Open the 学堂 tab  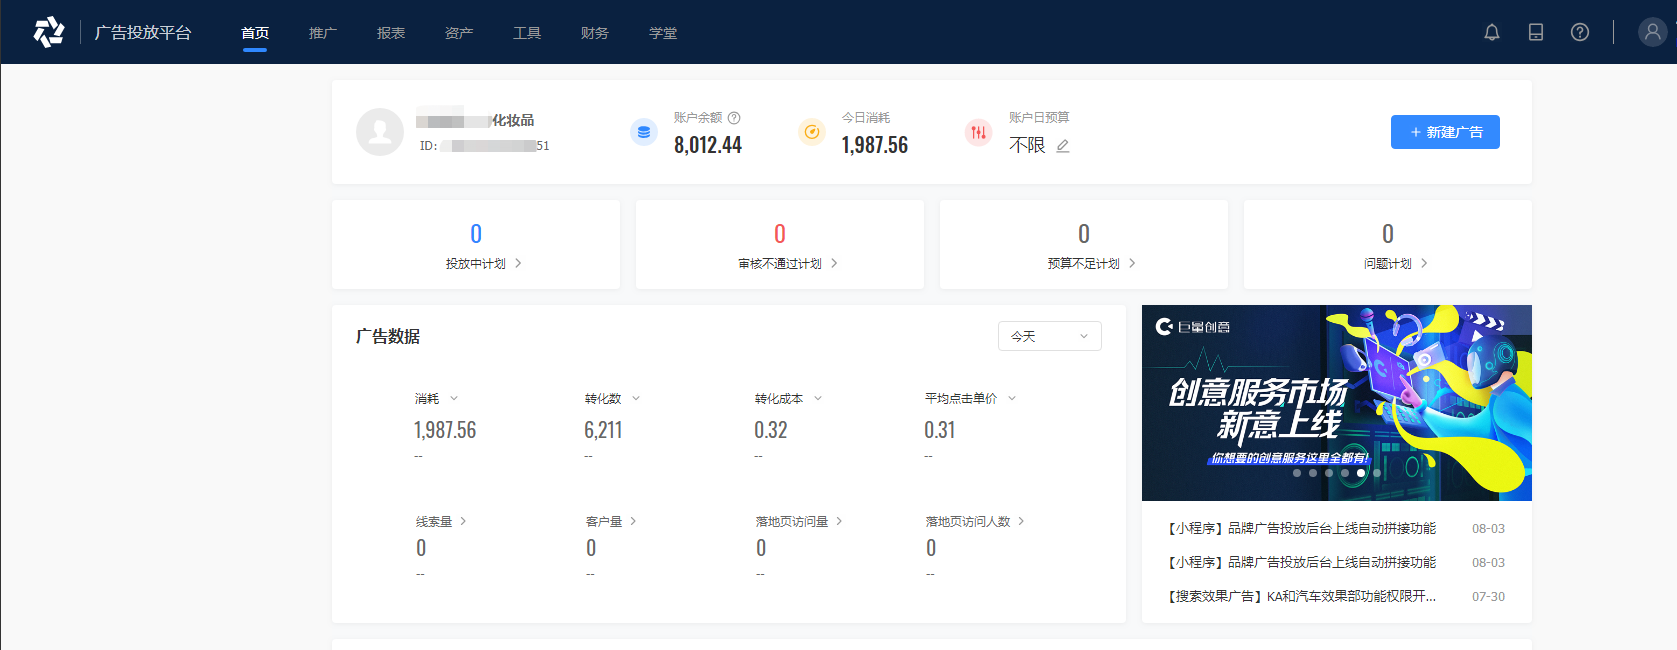(x=663, y=33)
